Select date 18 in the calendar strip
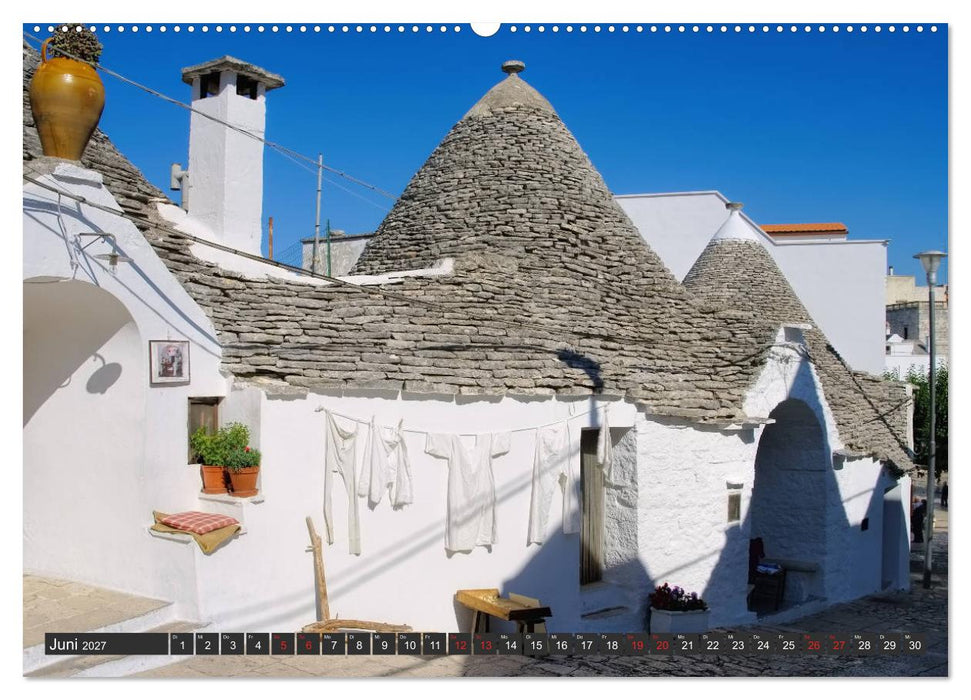Screen dimensions: 971x700 612,644
